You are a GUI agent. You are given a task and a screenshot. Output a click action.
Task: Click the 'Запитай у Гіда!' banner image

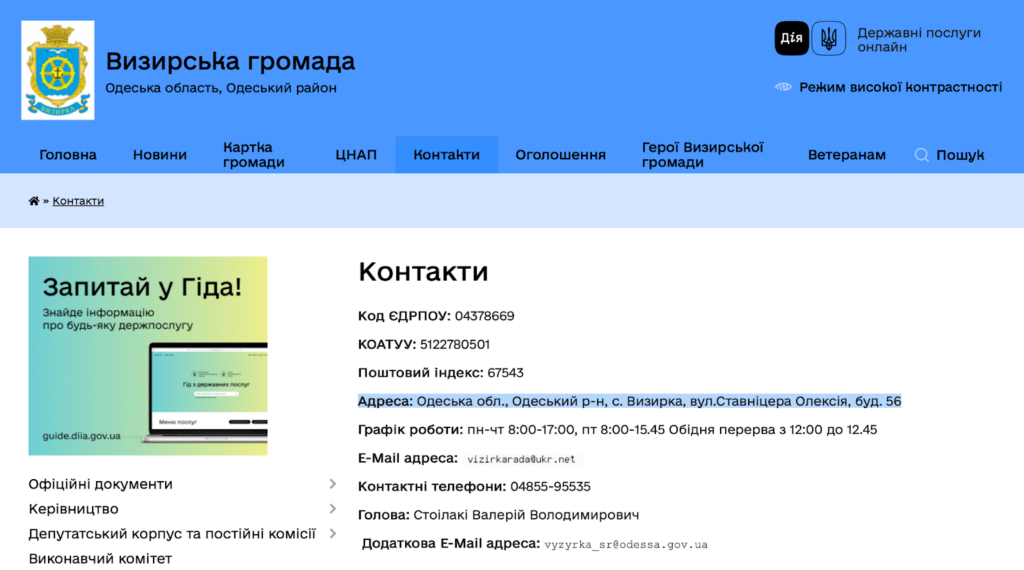point(148,356)
